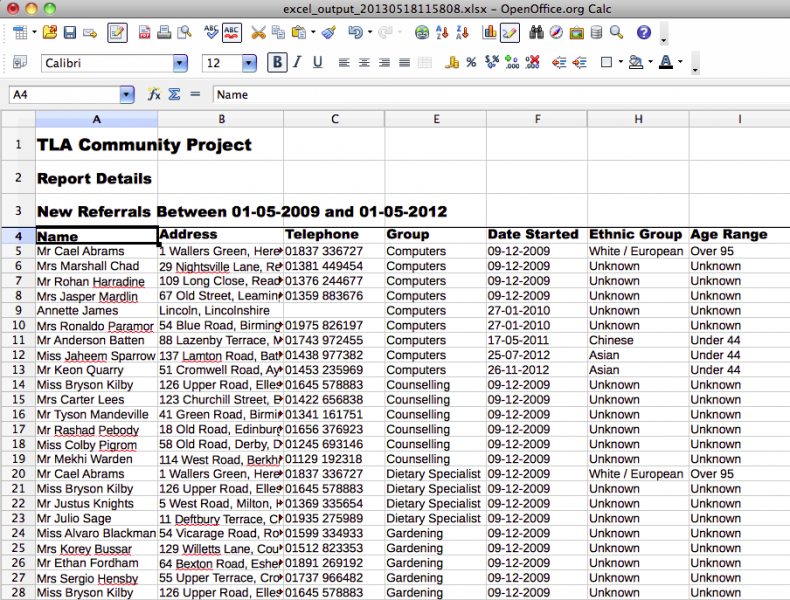Insert Sum formula with sigma icon
790x600 pixels.
174,94
